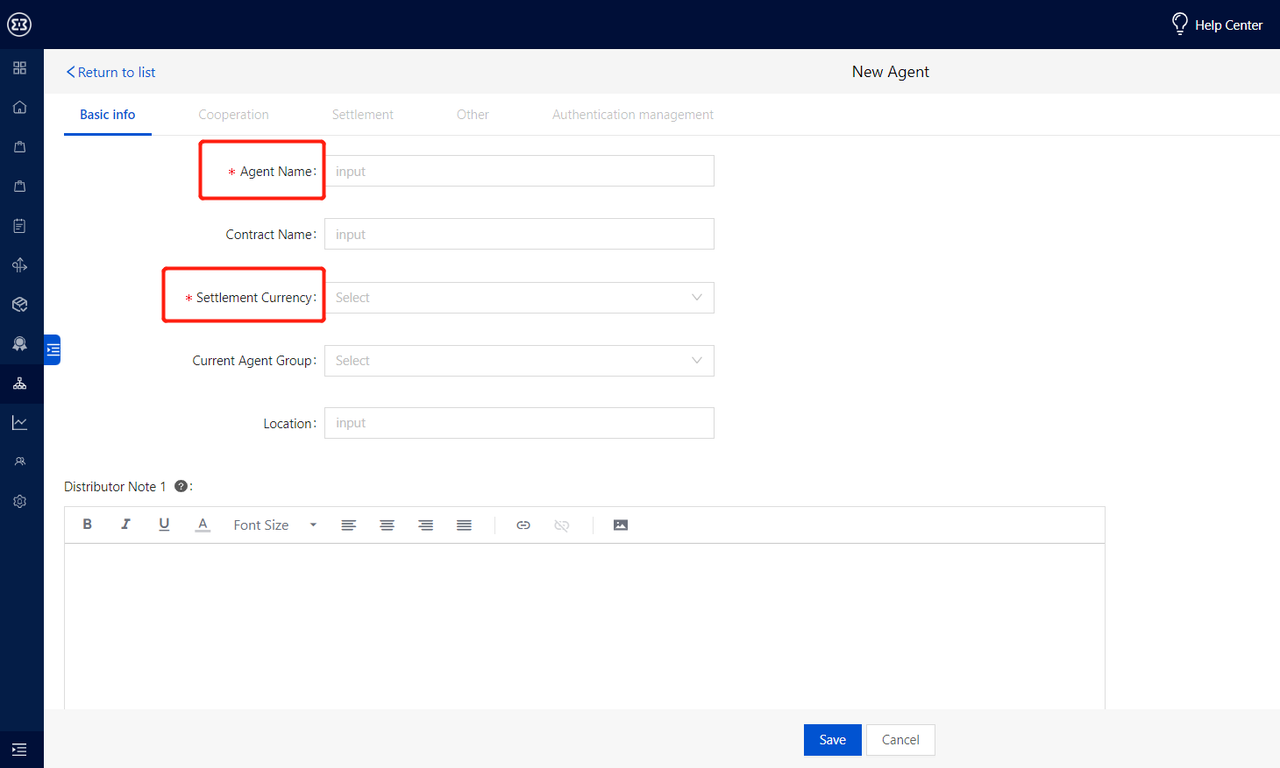The image size is (1280, 768).
Task: Click the insert link icon in the editor
Action: (523, 525)
